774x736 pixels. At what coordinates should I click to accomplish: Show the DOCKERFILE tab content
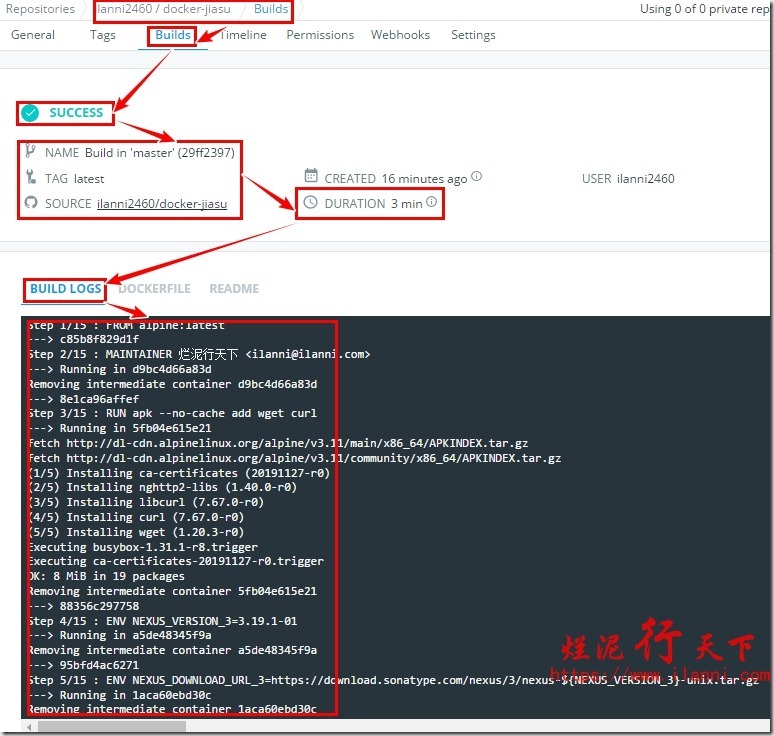(x=155, y=289)
